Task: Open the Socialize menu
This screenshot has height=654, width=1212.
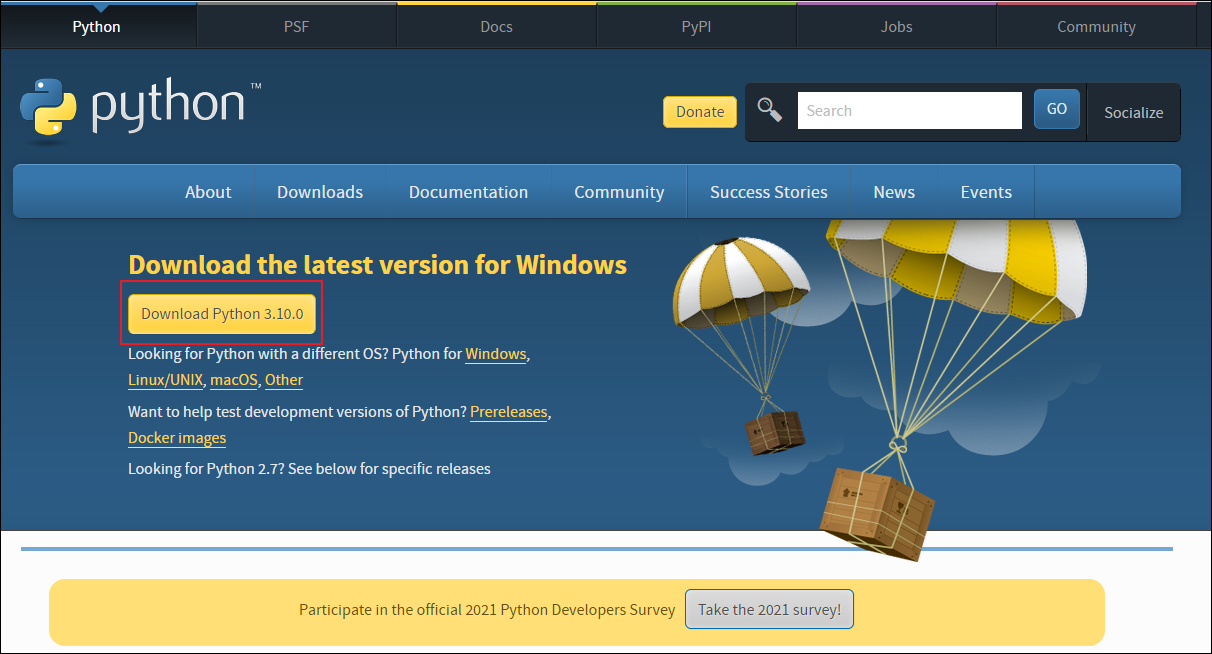Action: (x=1133, y=112)
